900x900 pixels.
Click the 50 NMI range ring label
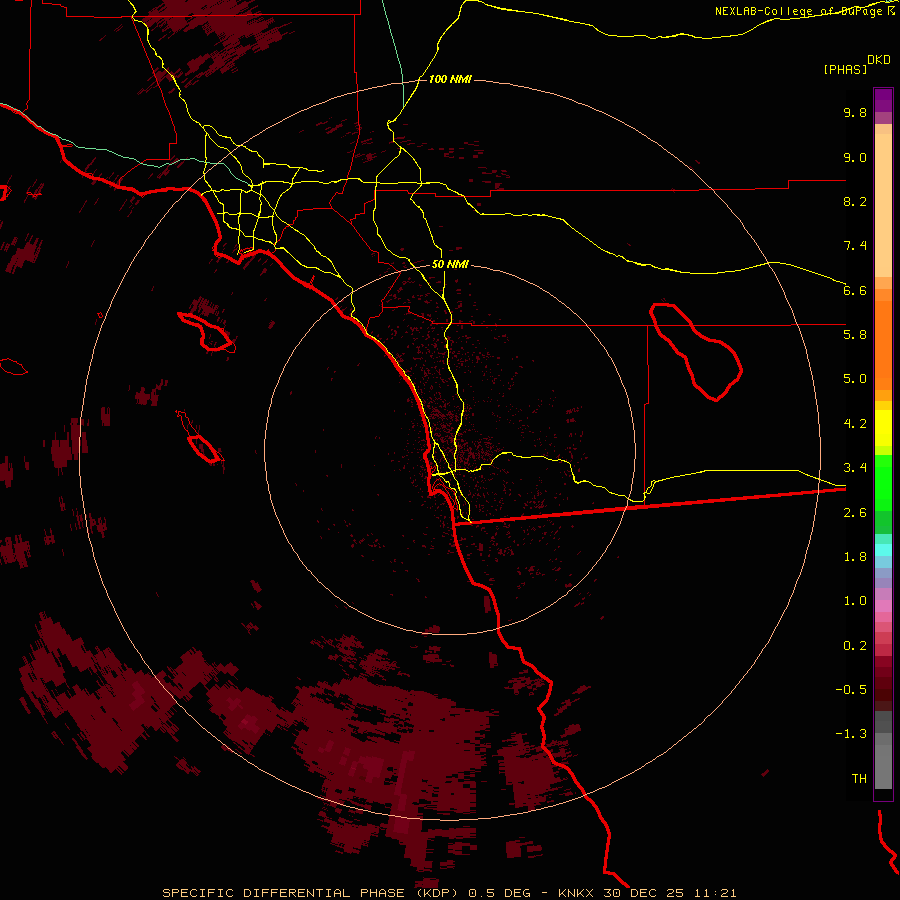click(450, 264)
